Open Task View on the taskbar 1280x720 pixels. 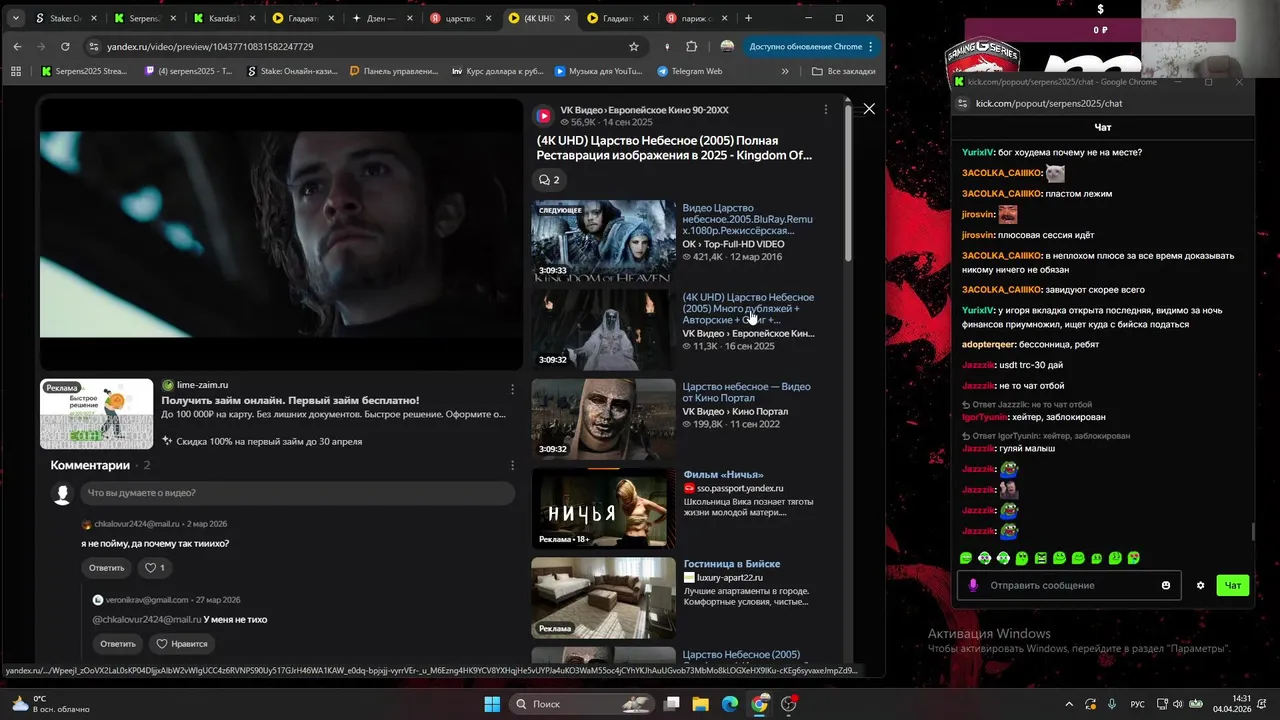tap(672, 704)
